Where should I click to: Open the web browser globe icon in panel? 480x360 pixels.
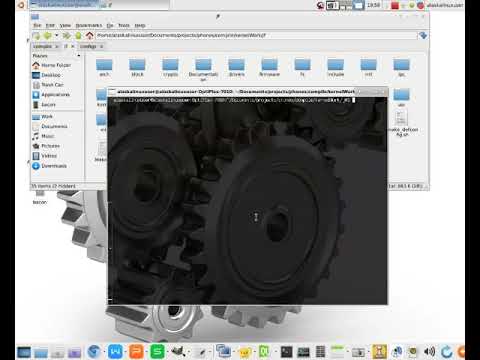(x=95, y=351)
